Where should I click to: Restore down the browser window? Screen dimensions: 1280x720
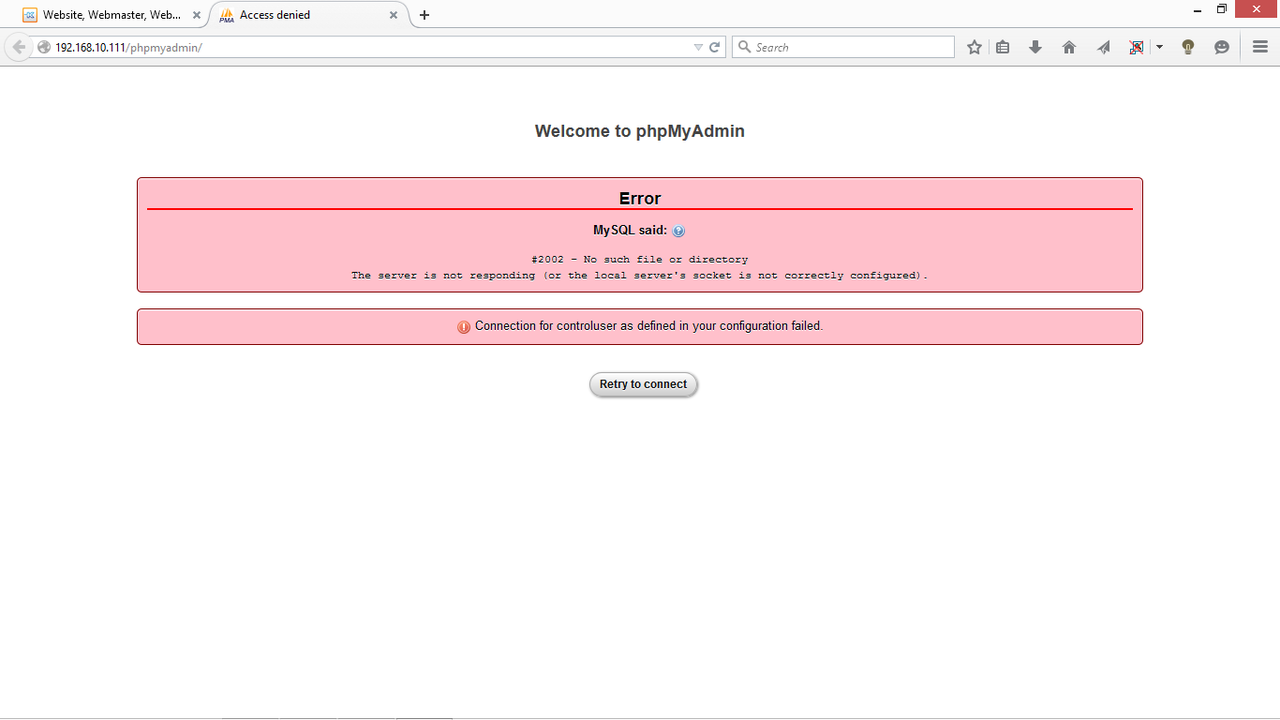1222,9
